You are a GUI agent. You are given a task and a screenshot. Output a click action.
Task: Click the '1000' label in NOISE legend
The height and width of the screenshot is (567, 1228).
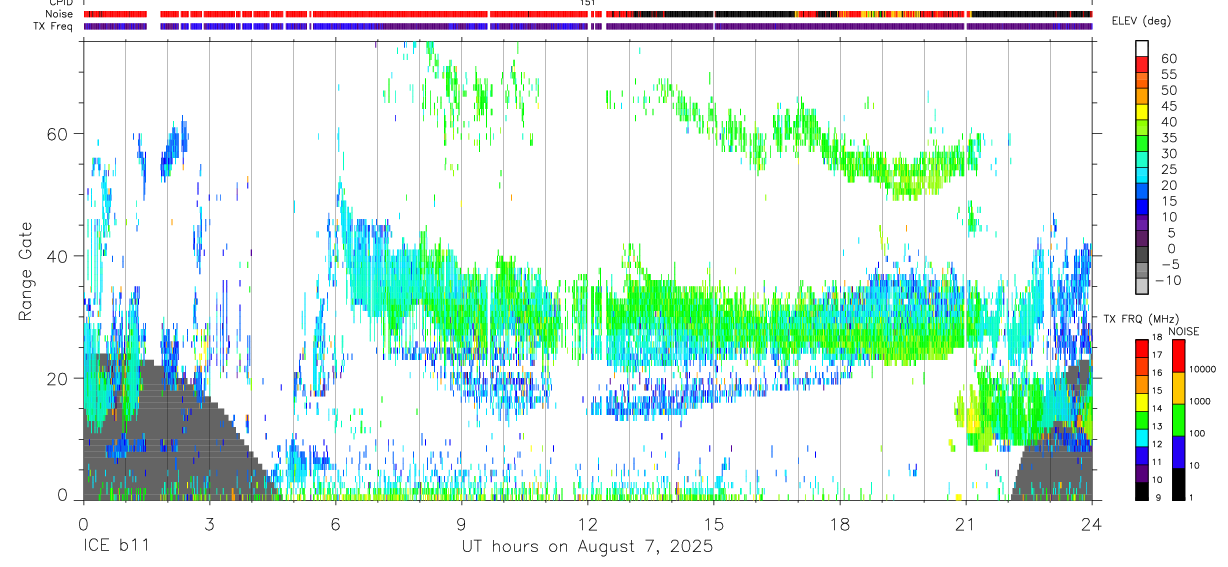(1200, 401)
